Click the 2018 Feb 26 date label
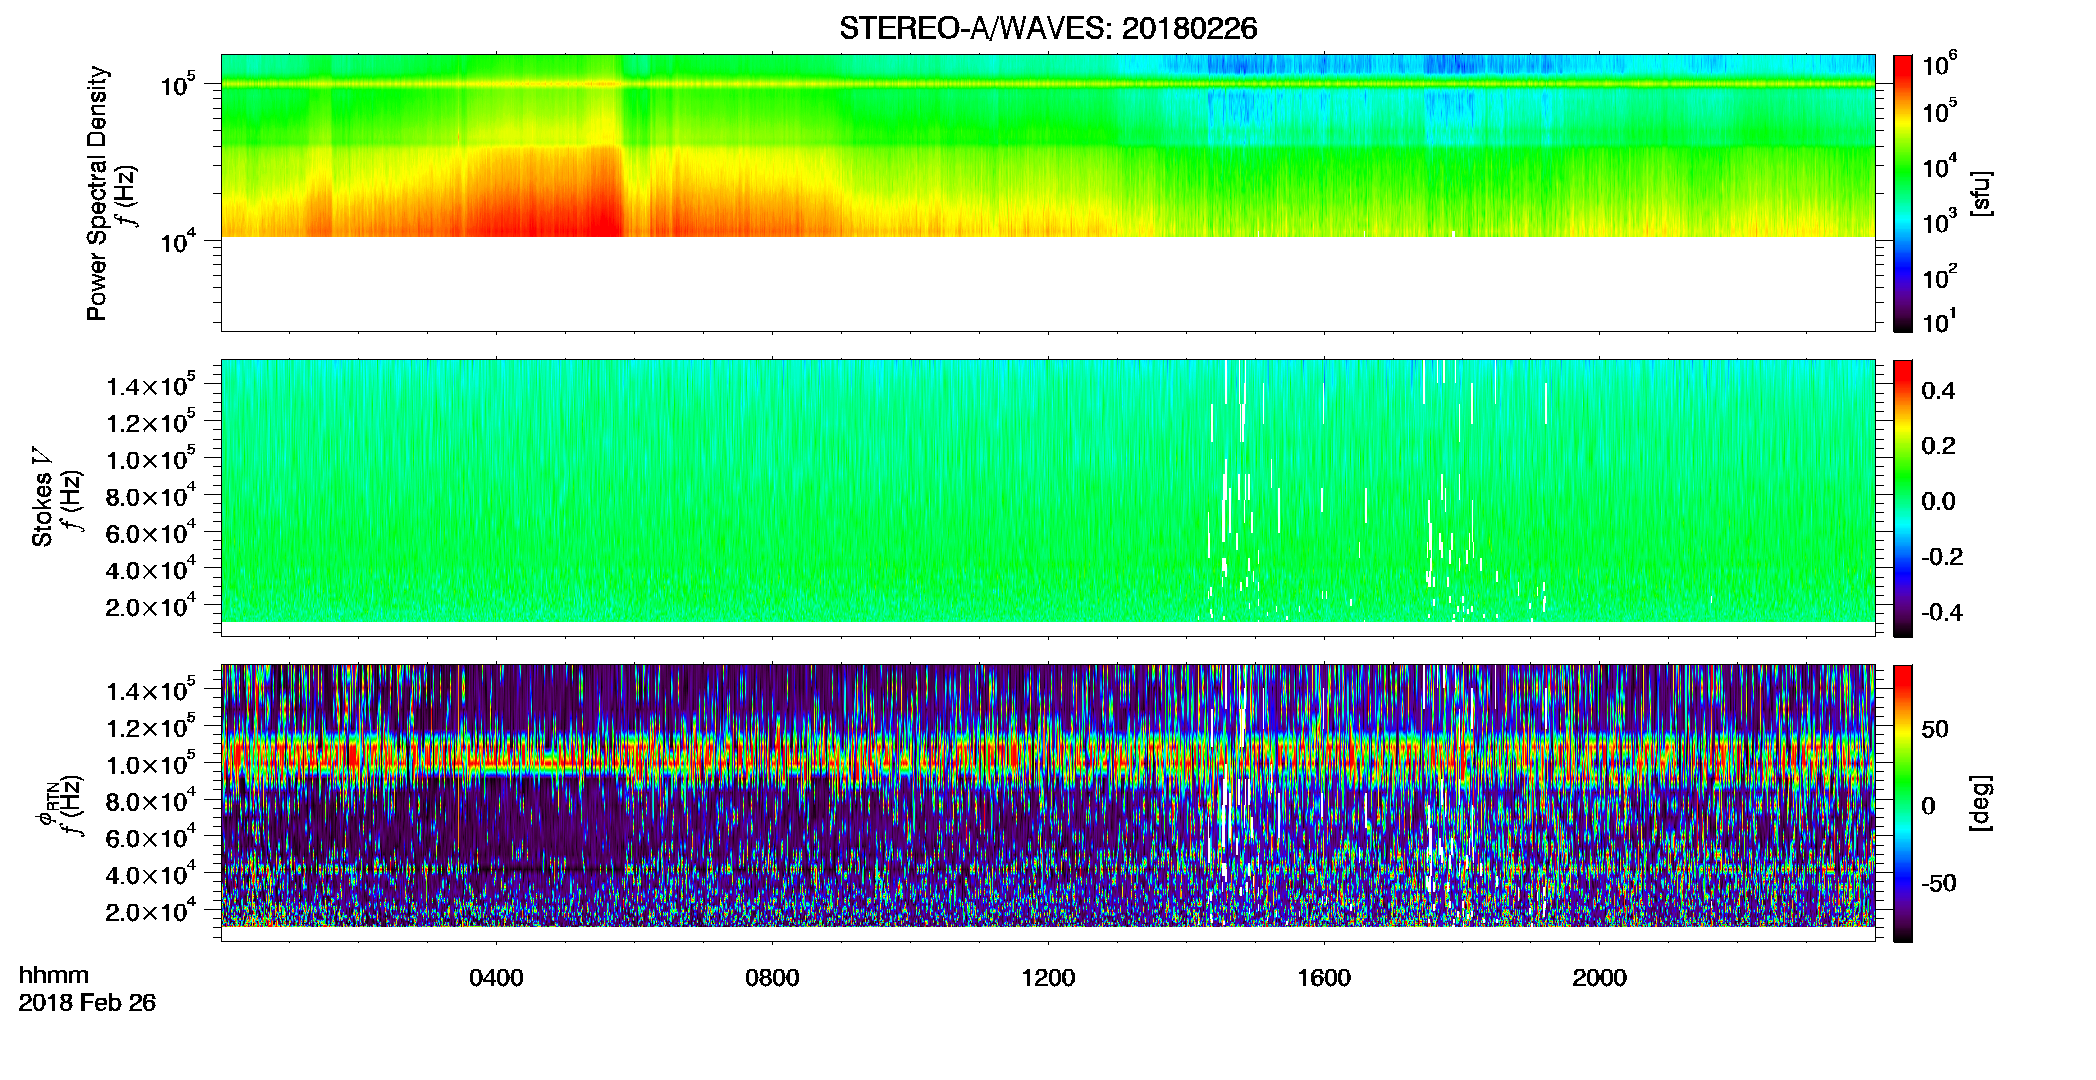The height and width of the screenshot is (1080, 2096). (x=87, y=1003)
